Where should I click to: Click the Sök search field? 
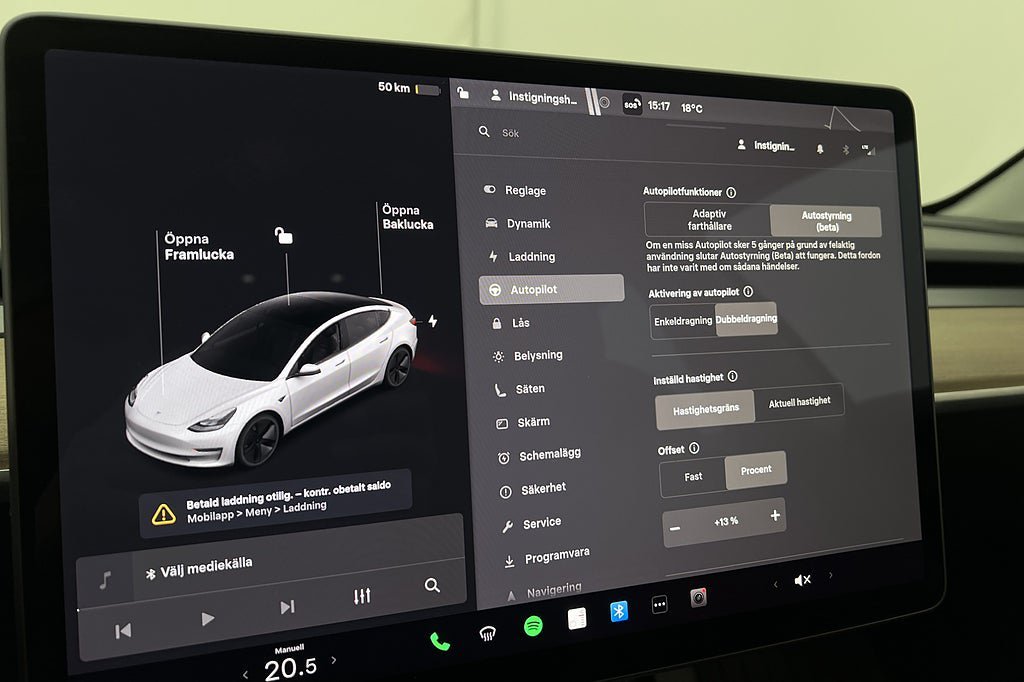pos(560,133)
